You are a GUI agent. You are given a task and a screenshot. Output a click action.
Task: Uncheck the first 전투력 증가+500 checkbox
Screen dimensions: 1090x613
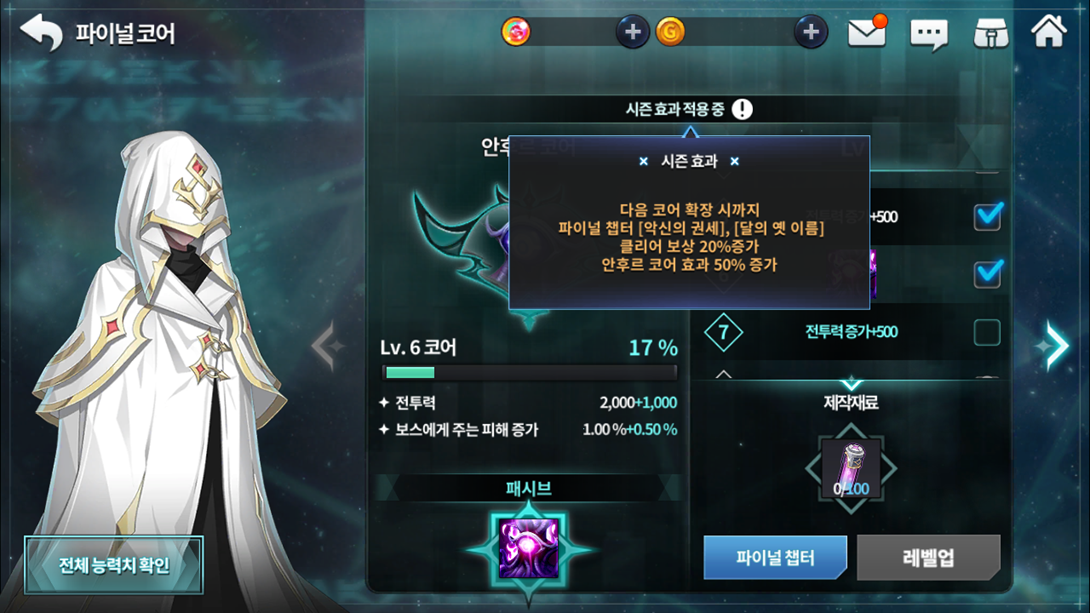pyautogui.click(x=988, y=216)
